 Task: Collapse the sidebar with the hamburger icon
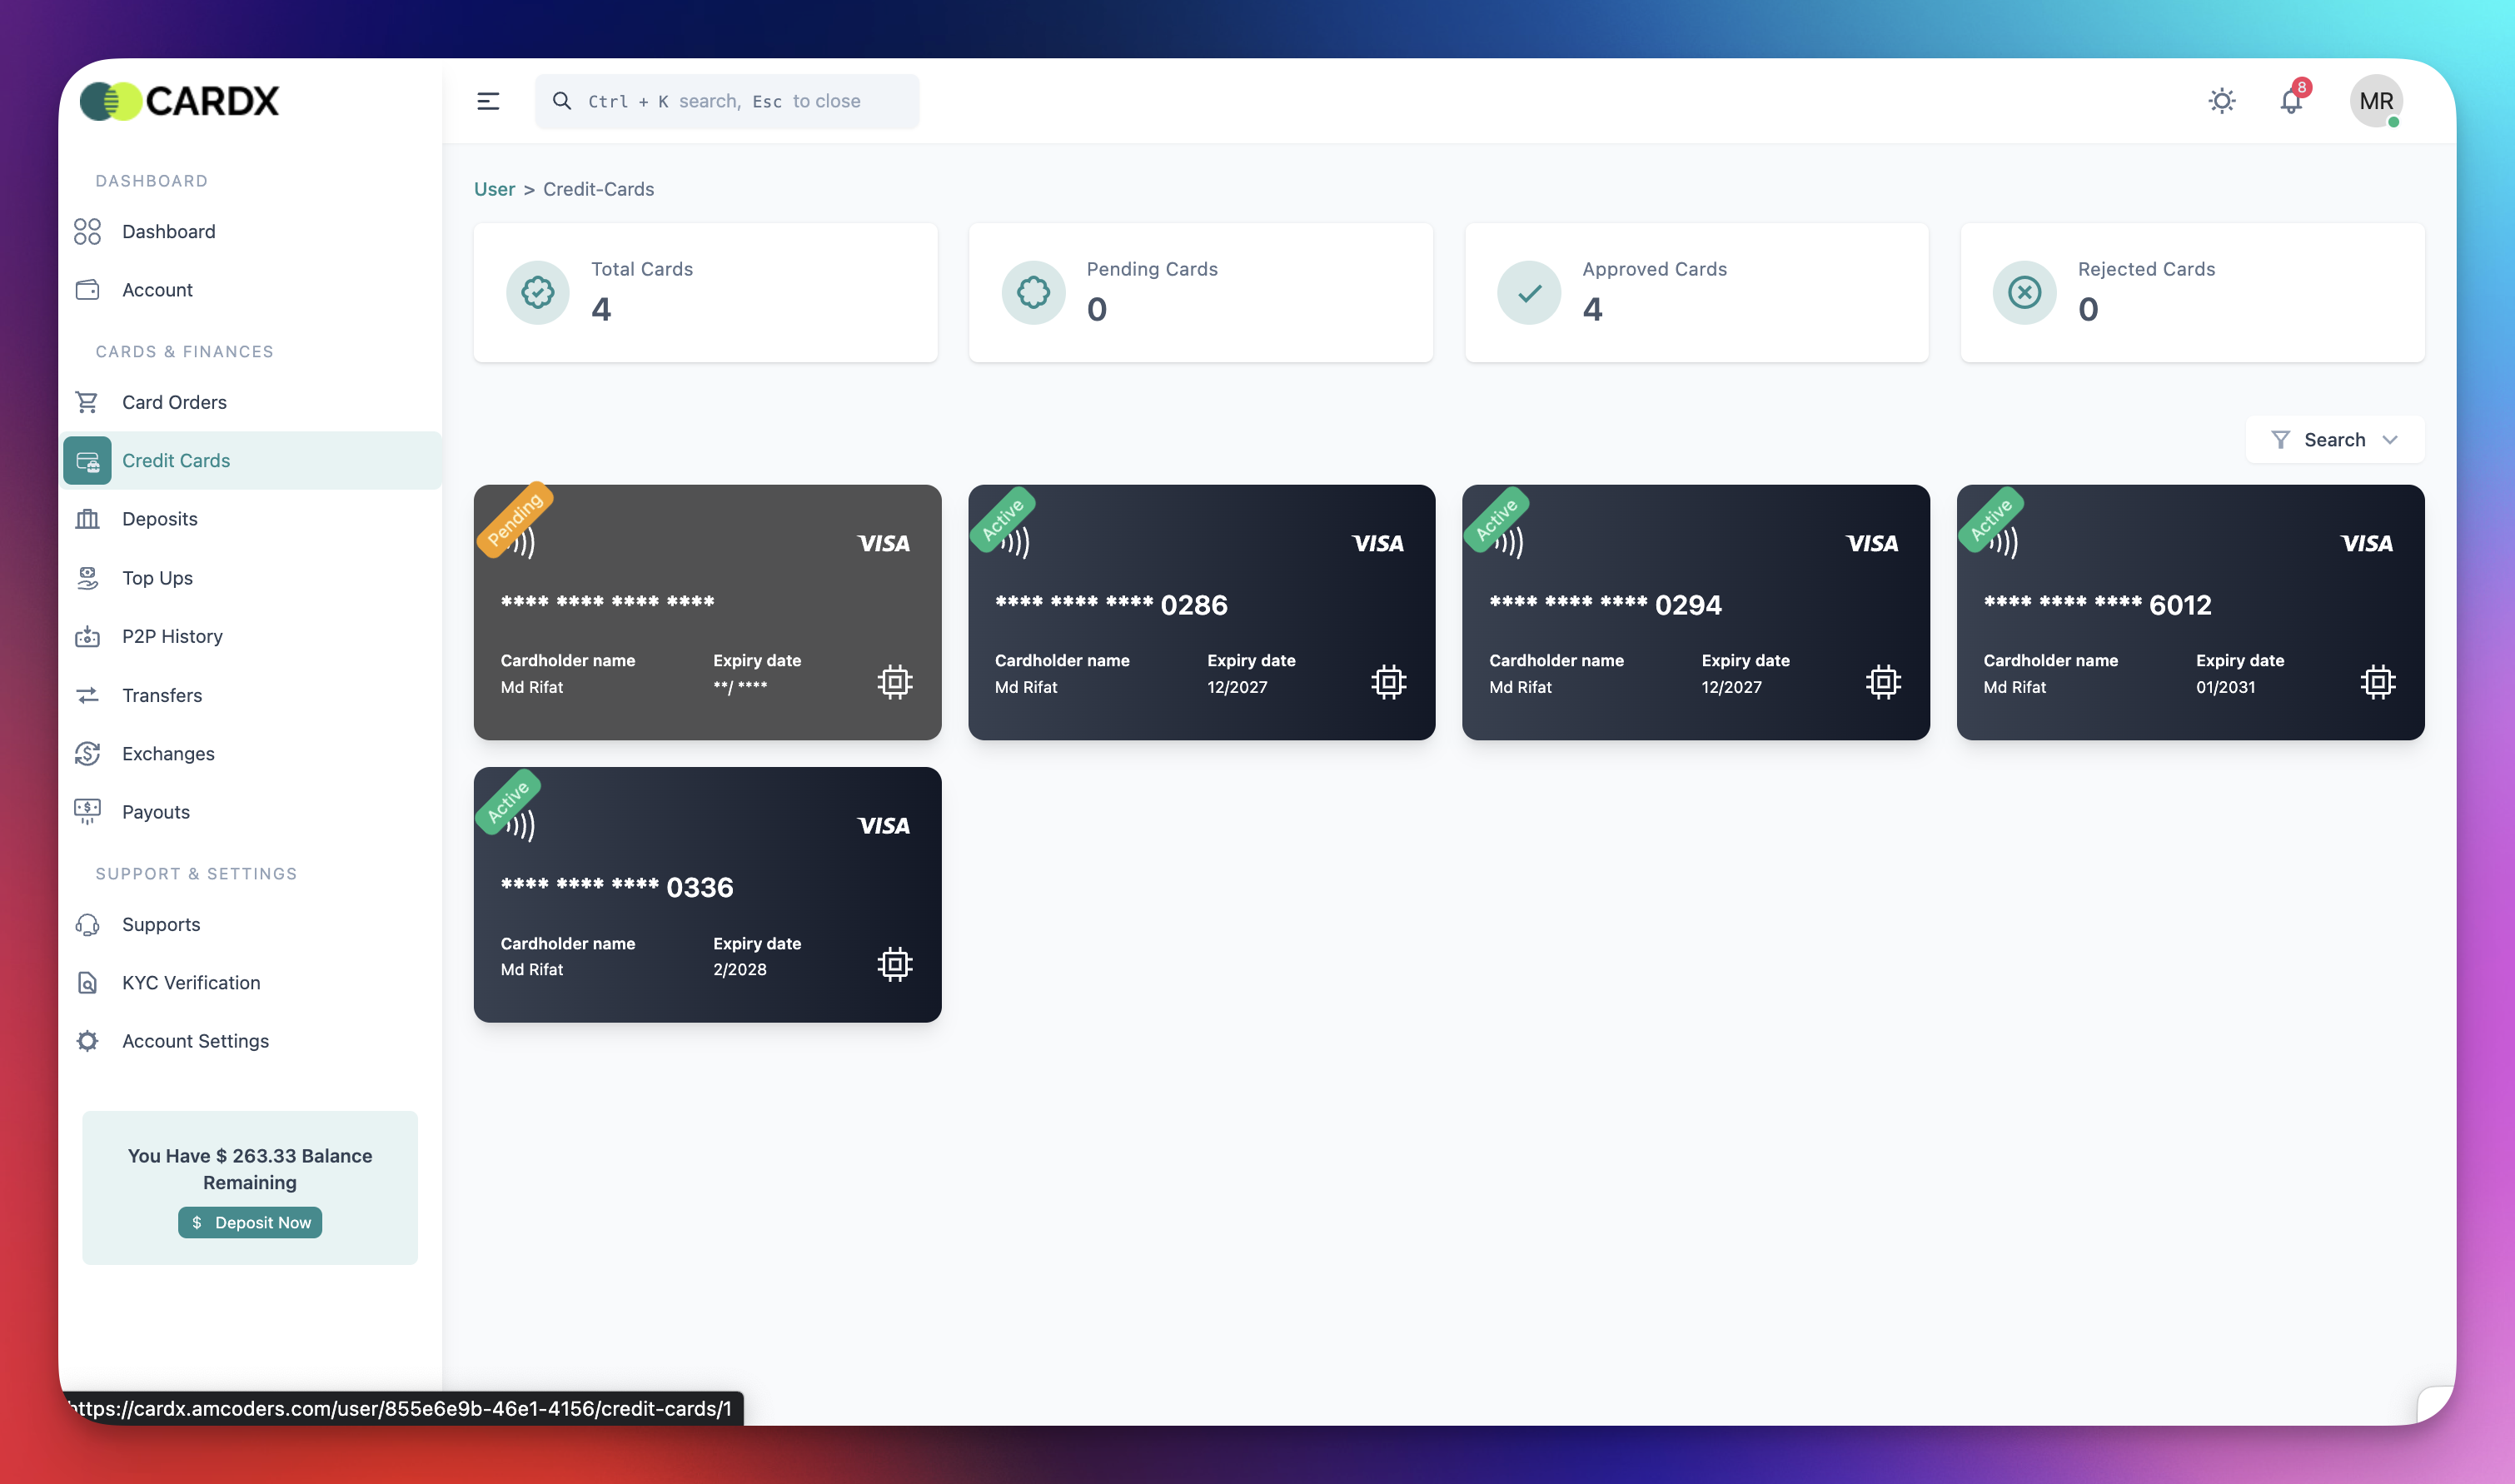click(488, 101)
